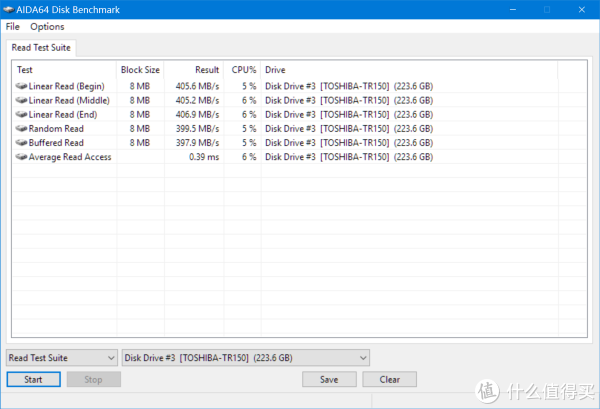Sort by the Drive column header
The width and height of the screenshot is (600, 409).
click(x=409, y=70)
